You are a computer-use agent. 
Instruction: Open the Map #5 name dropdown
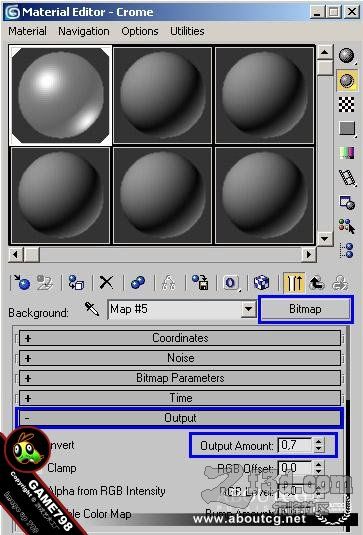(x=249, y=309)
